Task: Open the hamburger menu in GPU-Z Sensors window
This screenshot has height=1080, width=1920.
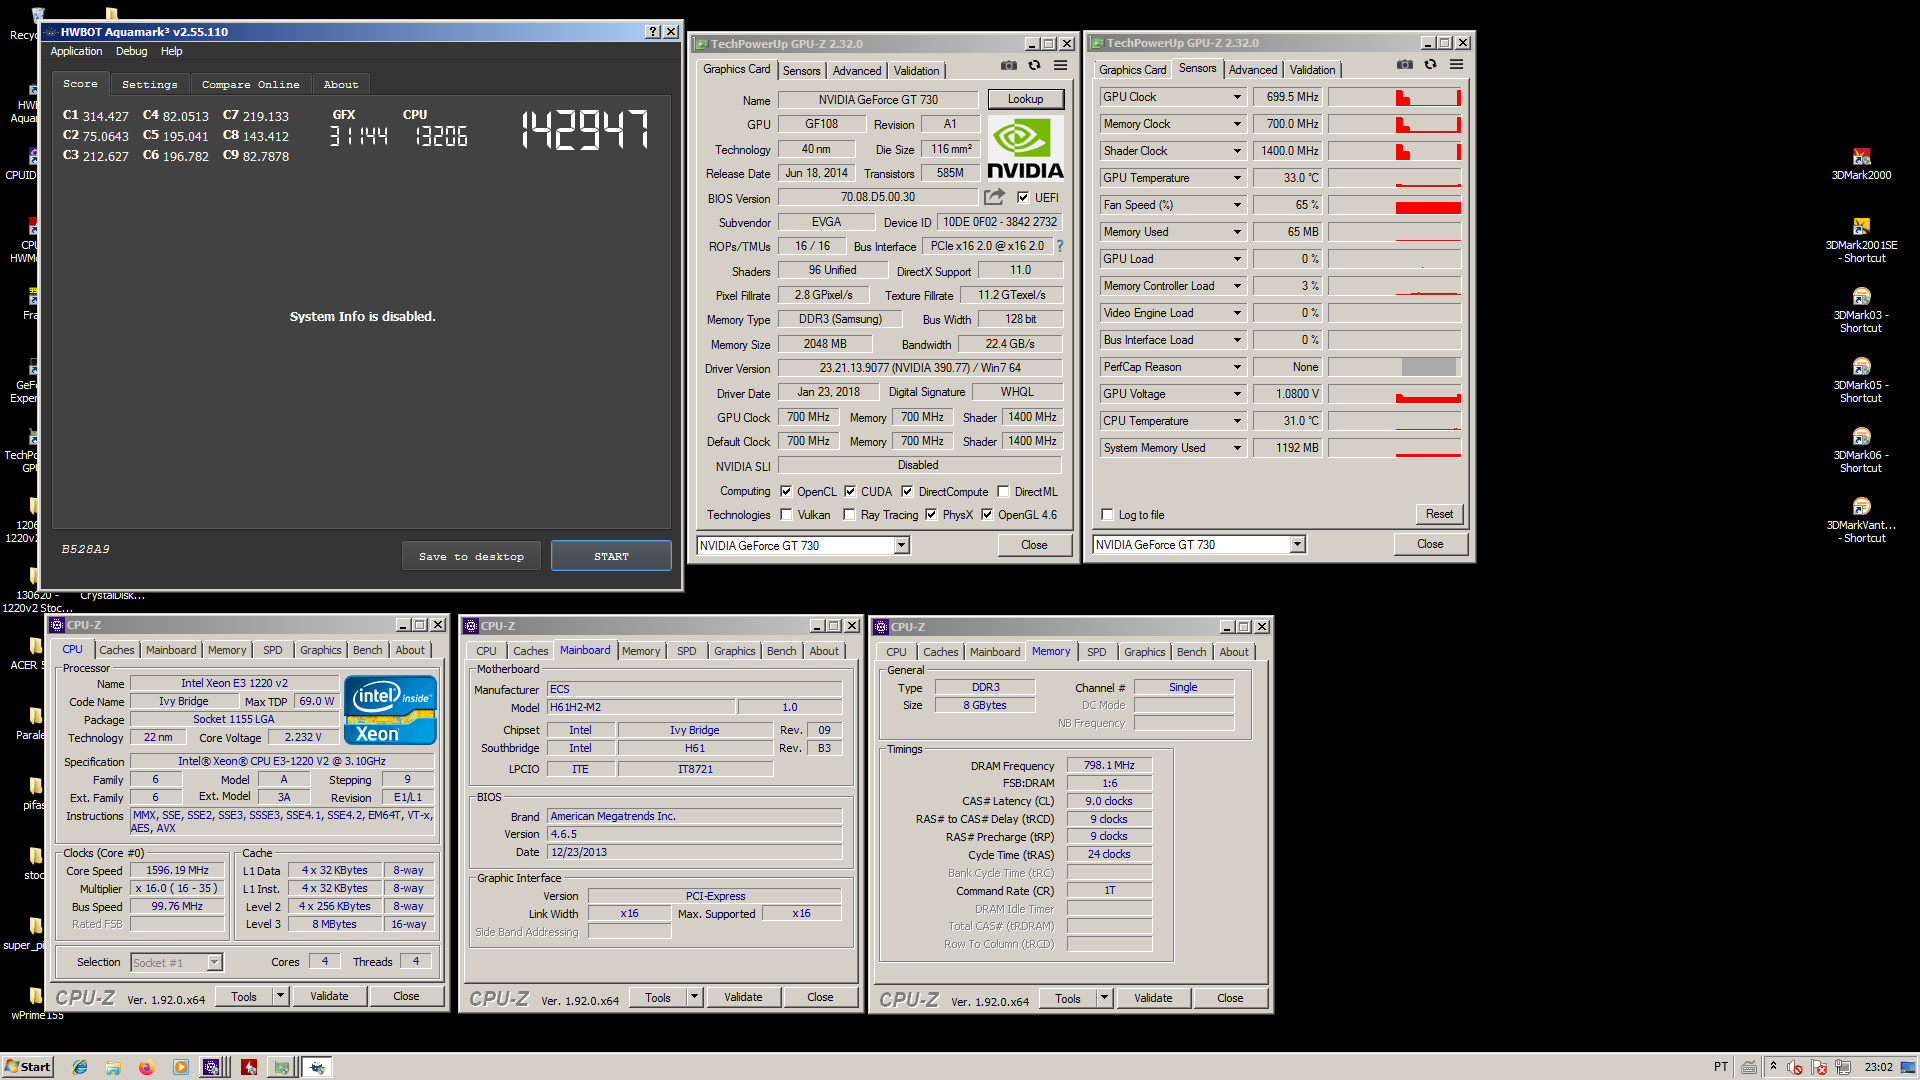Action: coord(1457,65)
